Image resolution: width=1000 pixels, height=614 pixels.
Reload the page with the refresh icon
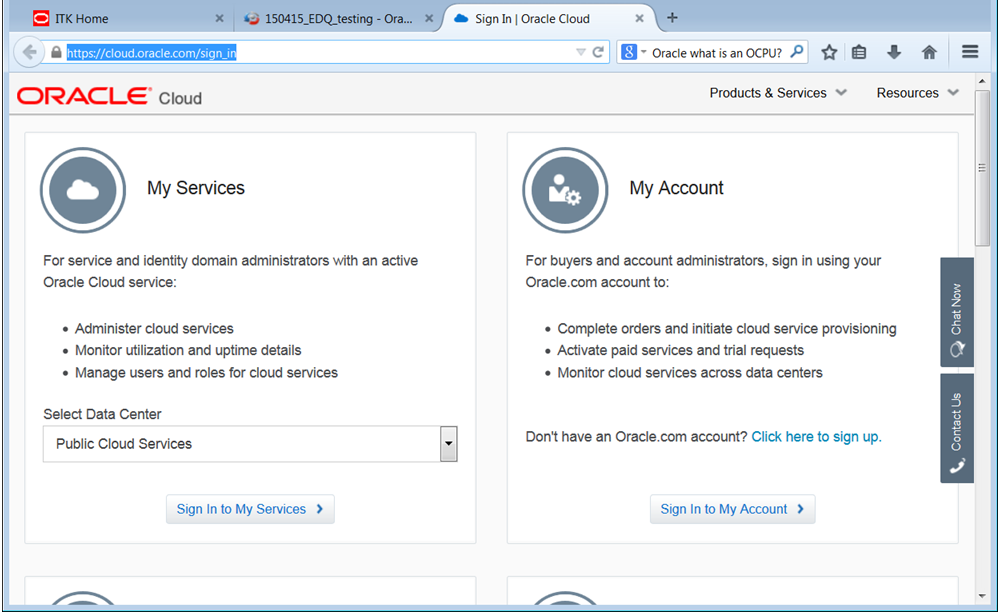[x=598, y=52]
